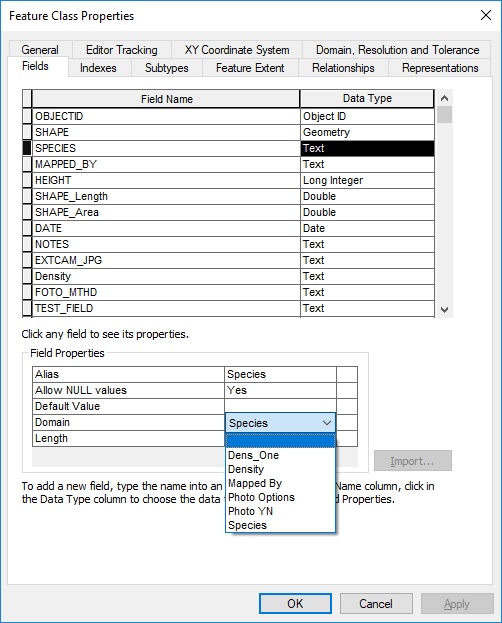This screenshot has width=502, height=623.
Task: Click the fields list scrollbar thumb
Action: click(x=444, y=114)
